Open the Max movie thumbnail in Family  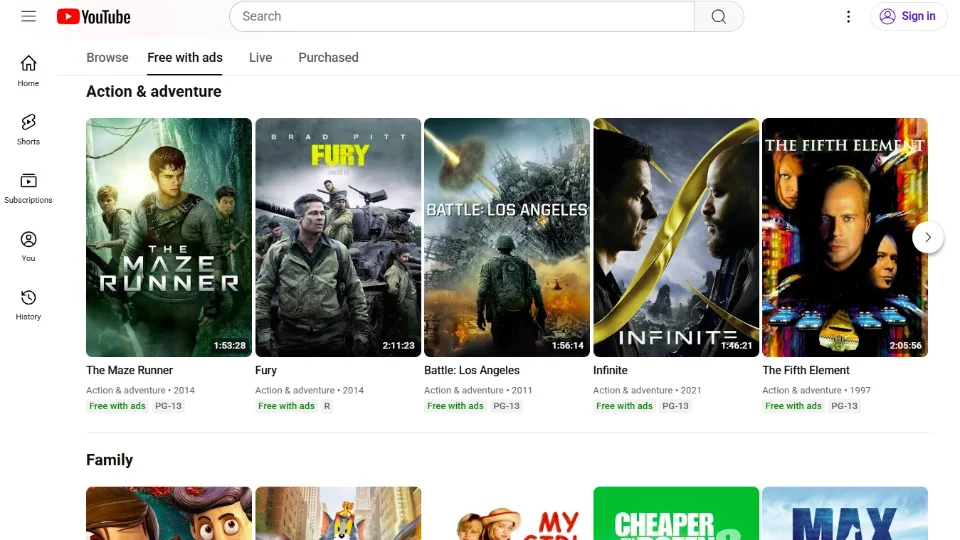coord(845,514)
